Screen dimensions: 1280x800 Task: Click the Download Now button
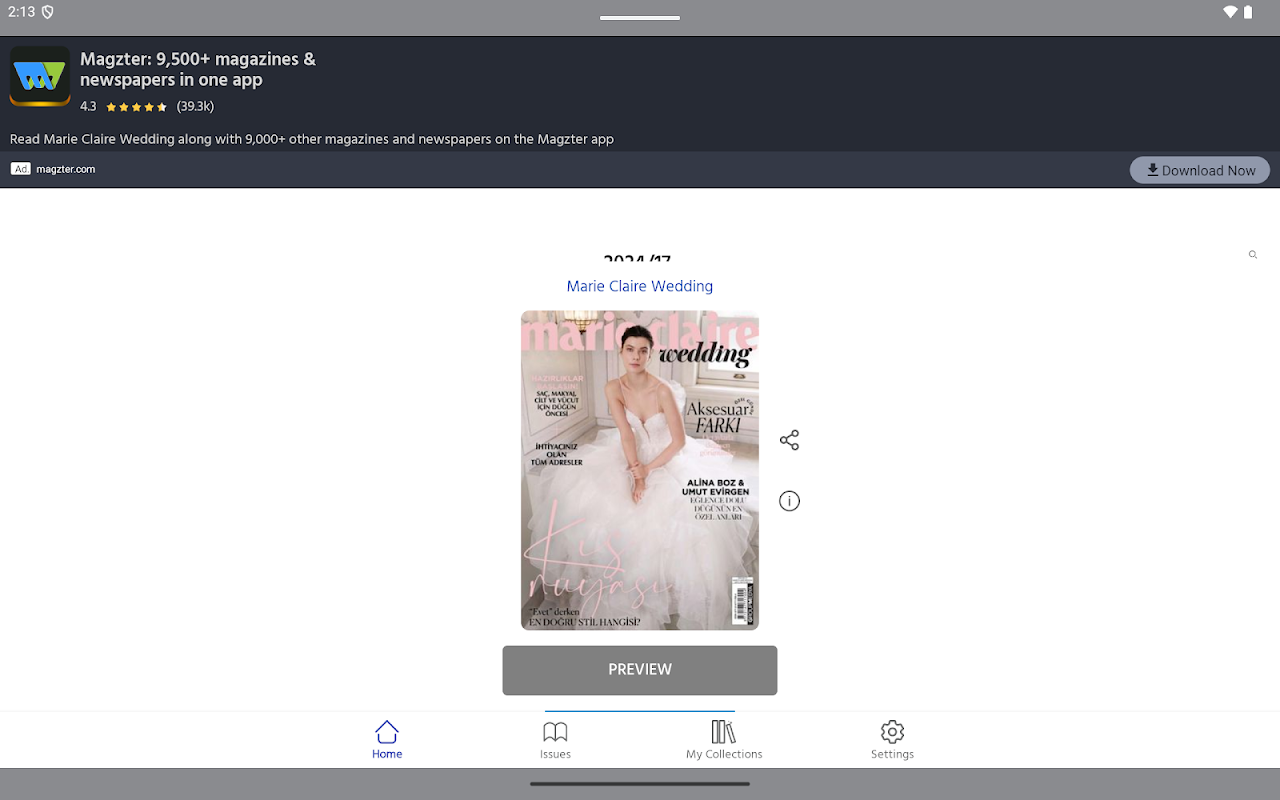pyautogui.click(x=1200, y=170)
